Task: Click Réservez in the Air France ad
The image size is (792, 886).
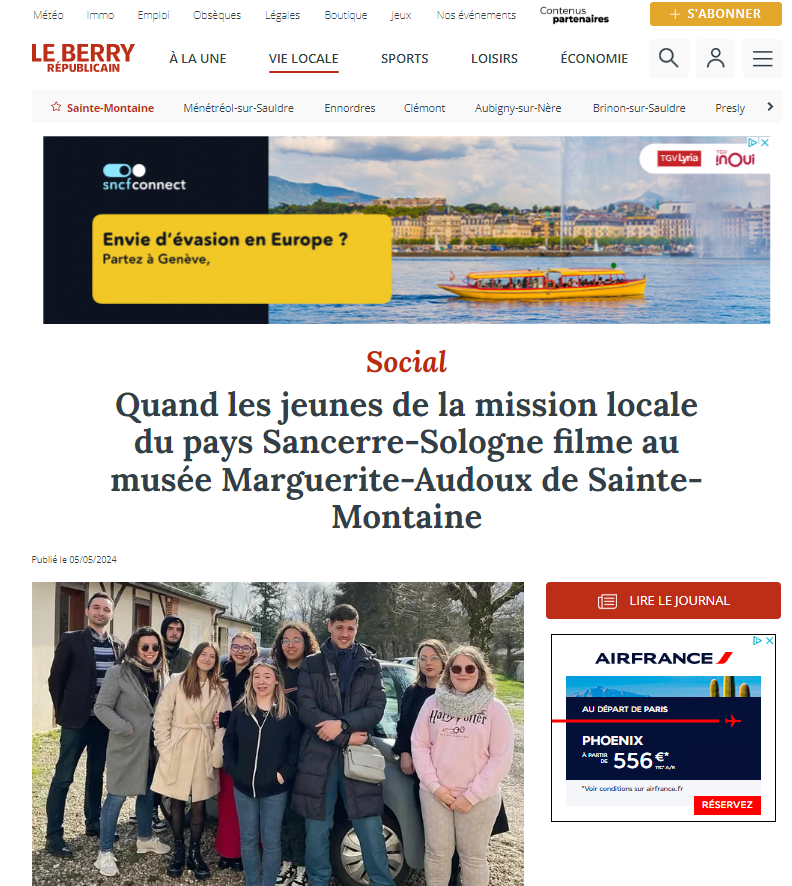Action: pyautogui.click(x=727, y=805)
